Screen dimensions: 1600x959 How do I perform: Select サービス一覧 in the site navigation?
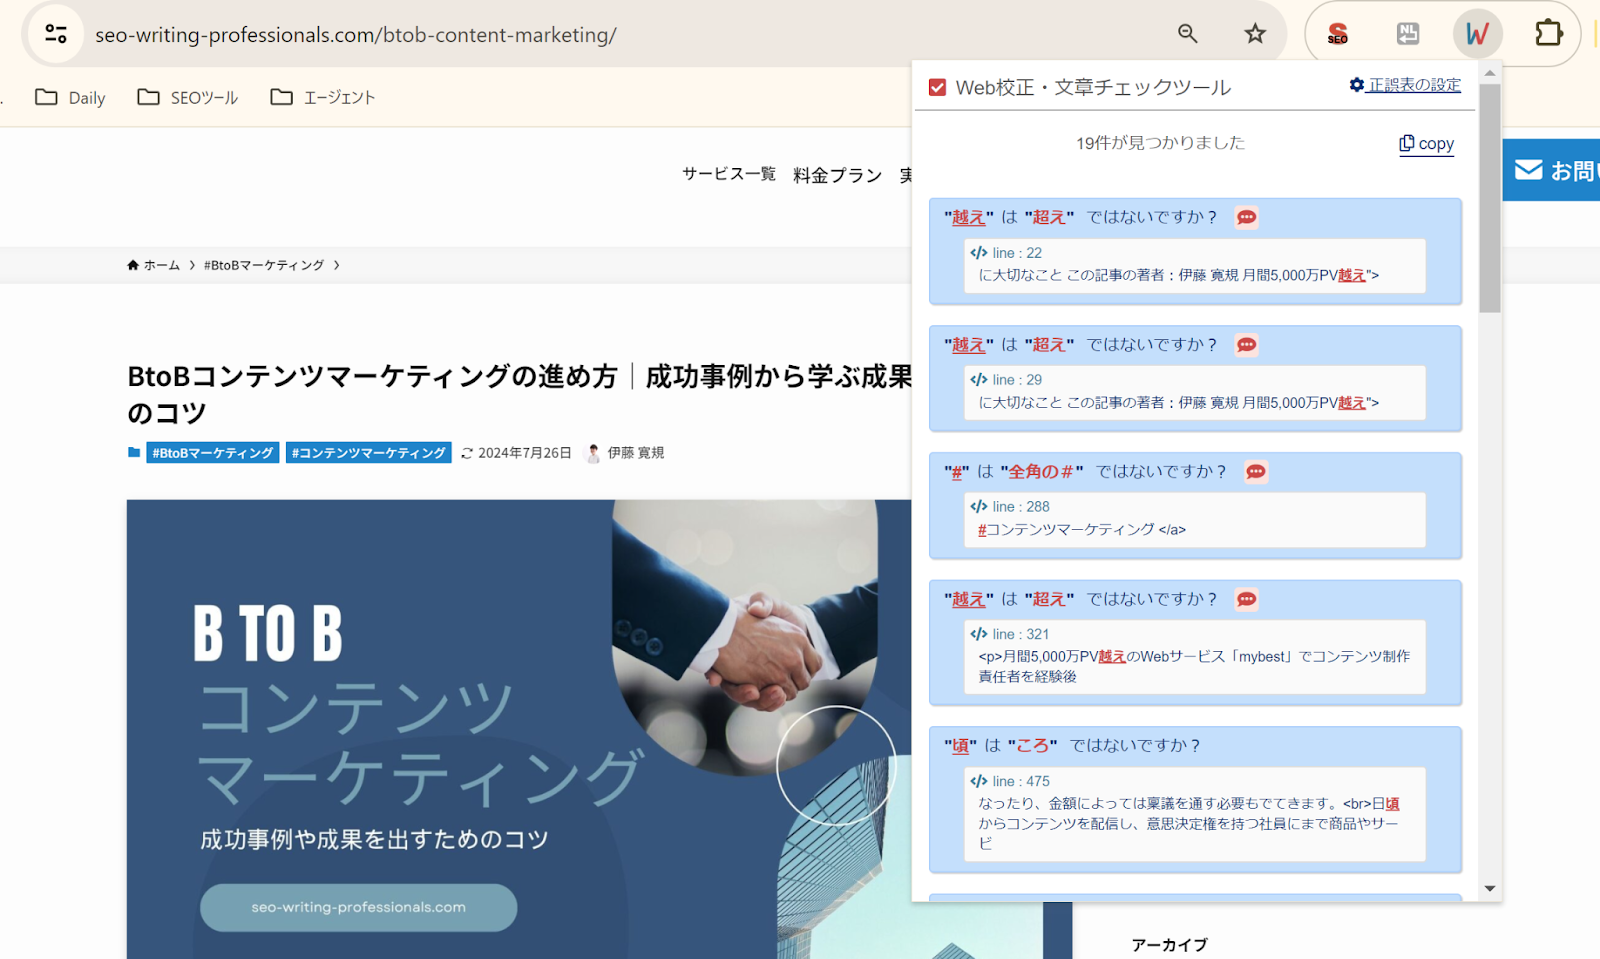[x=728, y=173]
